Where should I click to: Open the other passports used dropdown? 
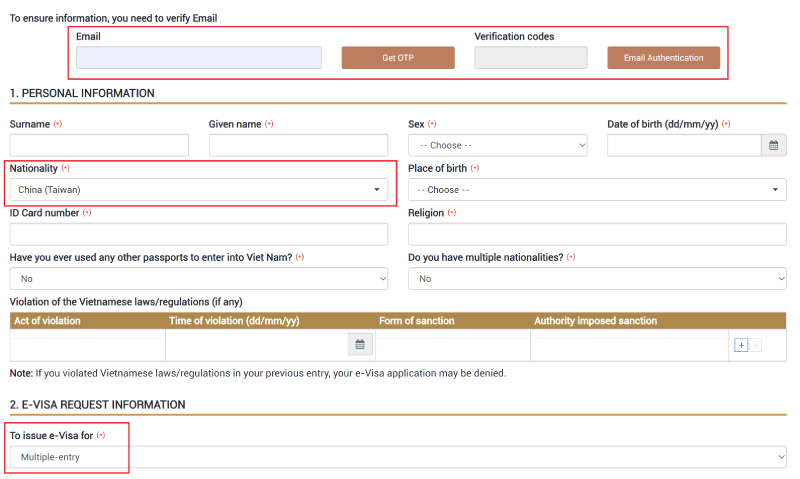click(198, 279)
